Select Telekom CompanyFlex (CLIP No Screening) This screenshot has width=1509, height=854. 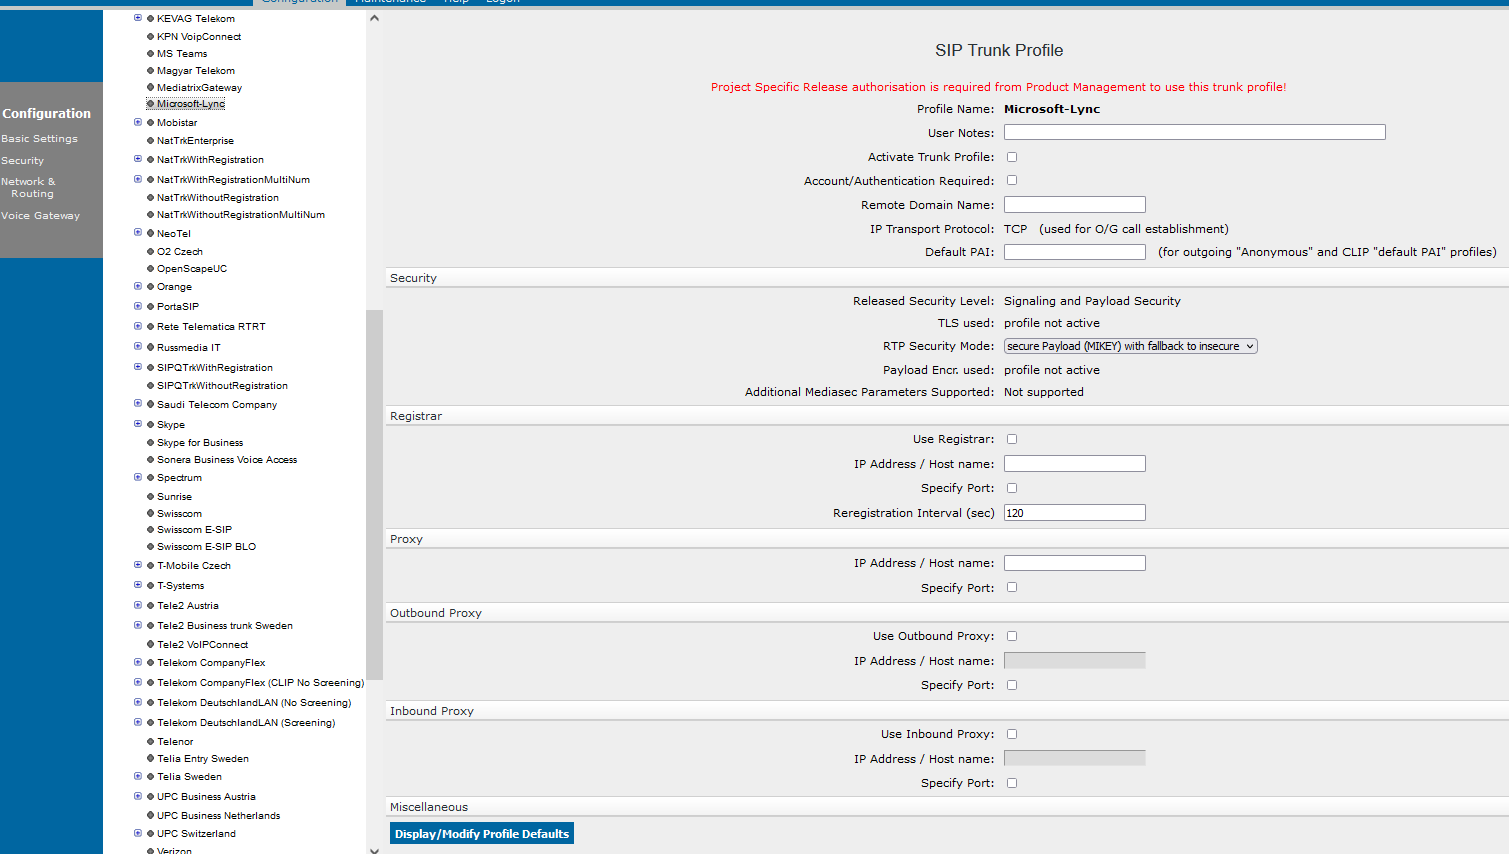pyautogui.click(x=260, y=683)
